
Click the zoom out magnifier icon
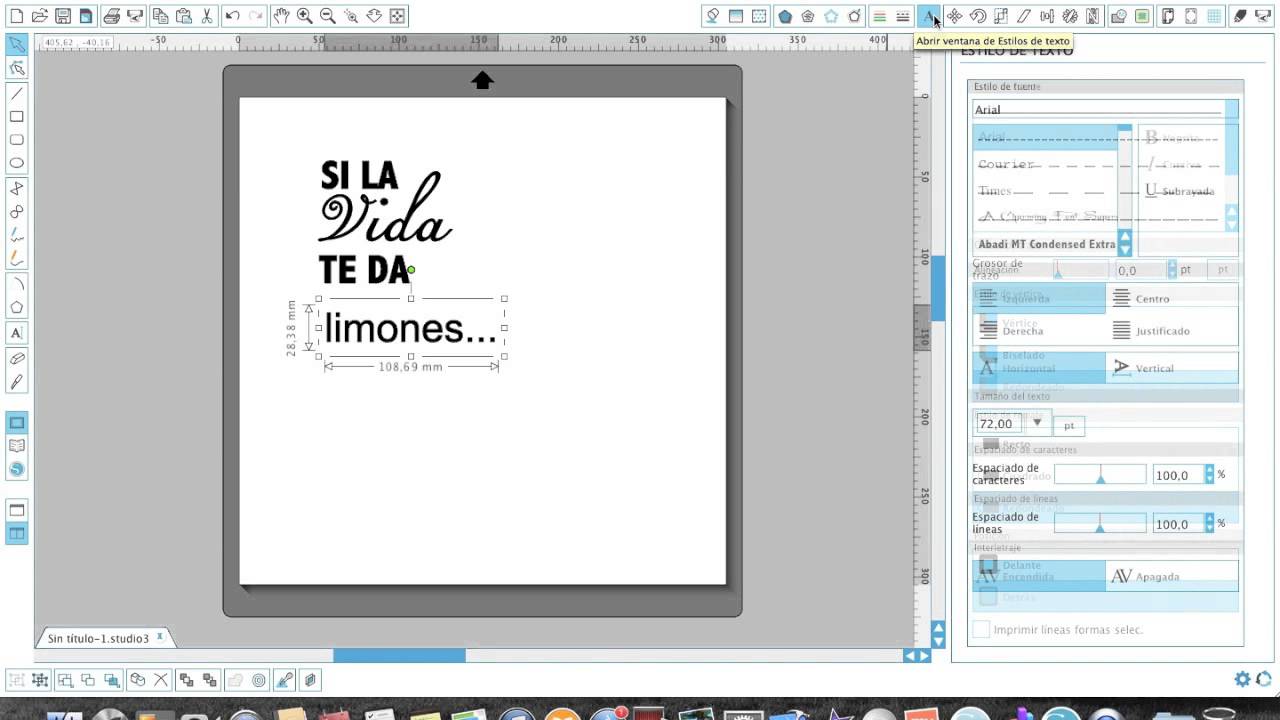pyautogui.click(x=328, y=16)
